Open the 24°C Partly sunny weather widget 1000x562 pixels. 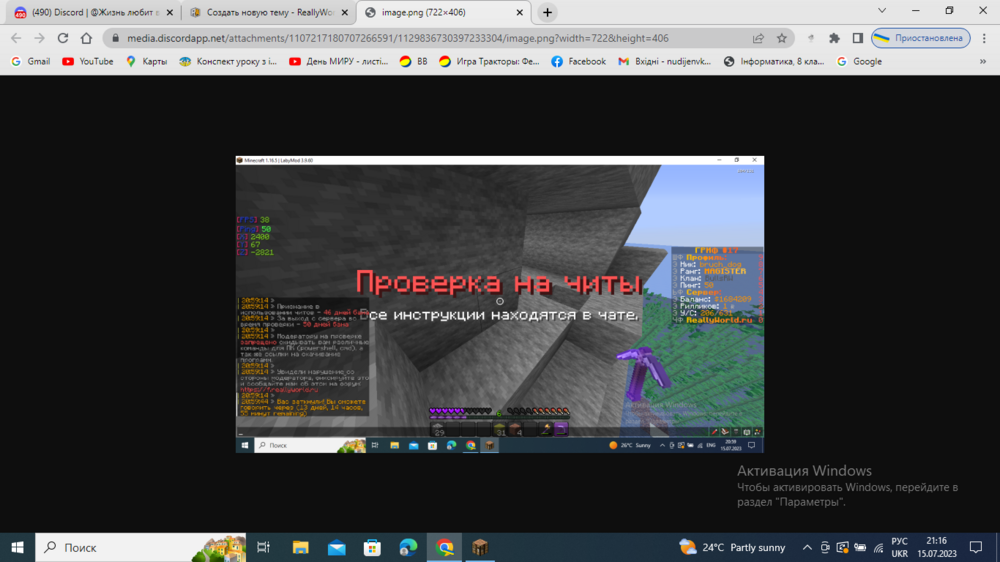(x=732, y=547)
